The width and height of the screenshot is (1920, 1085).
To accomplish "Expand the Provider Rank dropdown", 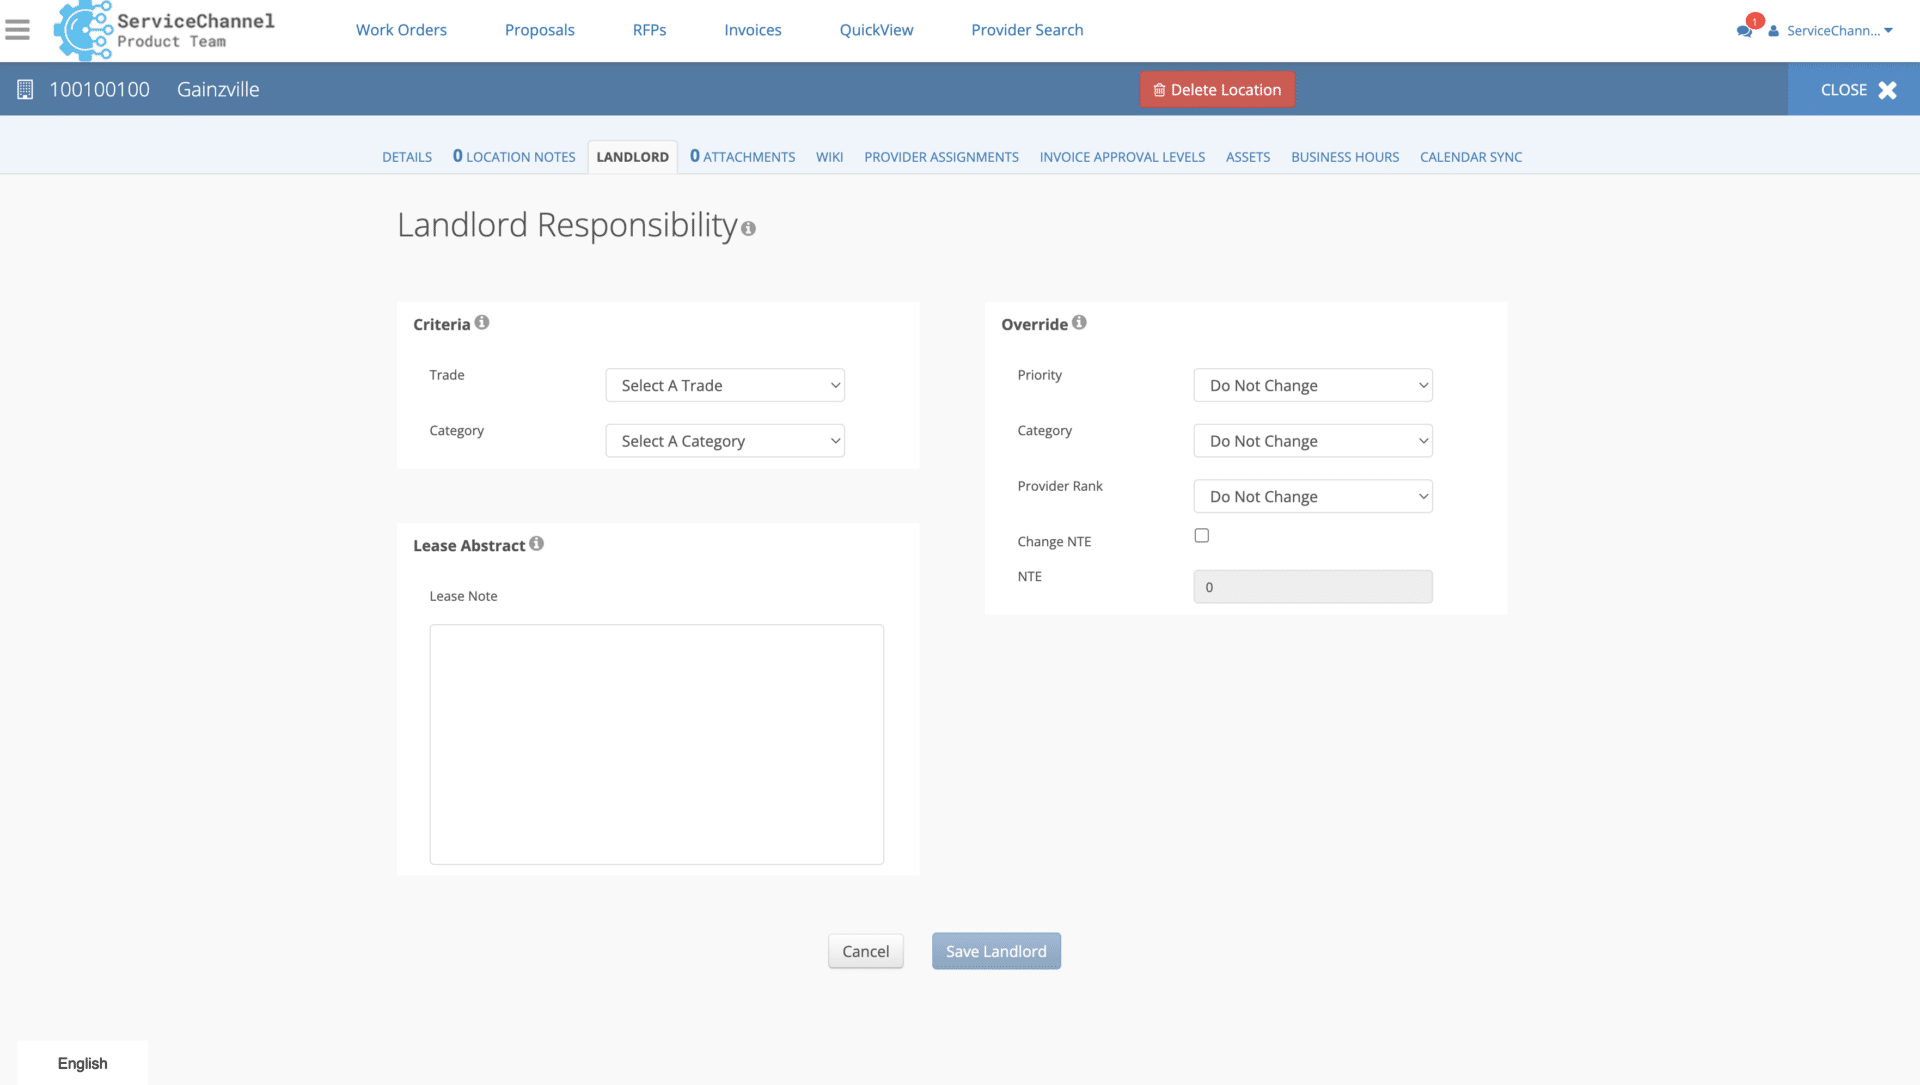I will click(1312, 497).
